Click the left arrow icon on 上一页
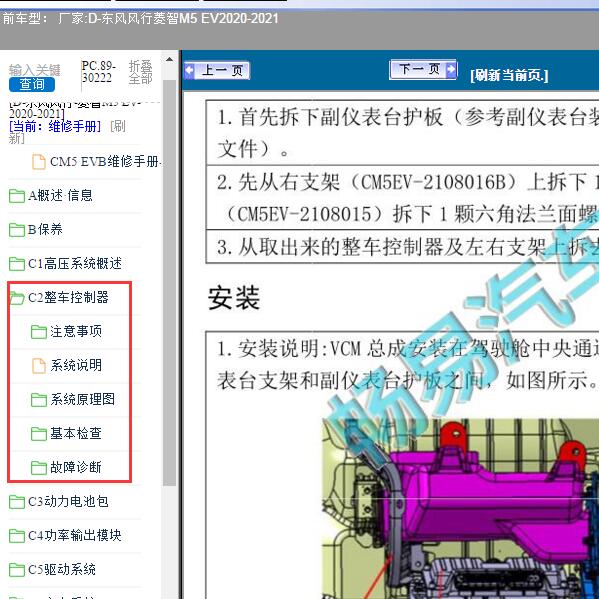Image resolution: width=599 pixels, height=599 pixels. 189,70
